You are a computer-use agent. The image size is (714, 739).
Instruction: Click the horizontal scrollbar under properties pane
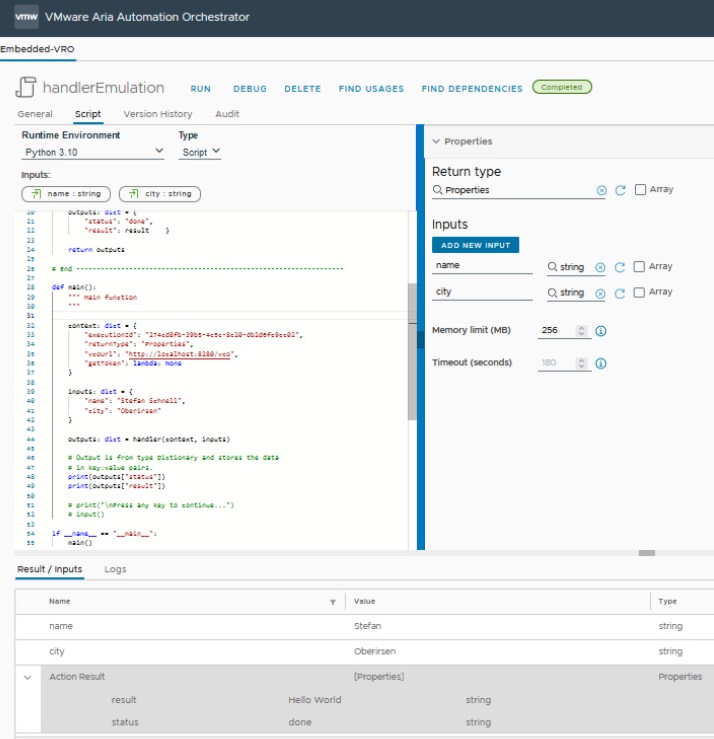click(x=647, y=553)
